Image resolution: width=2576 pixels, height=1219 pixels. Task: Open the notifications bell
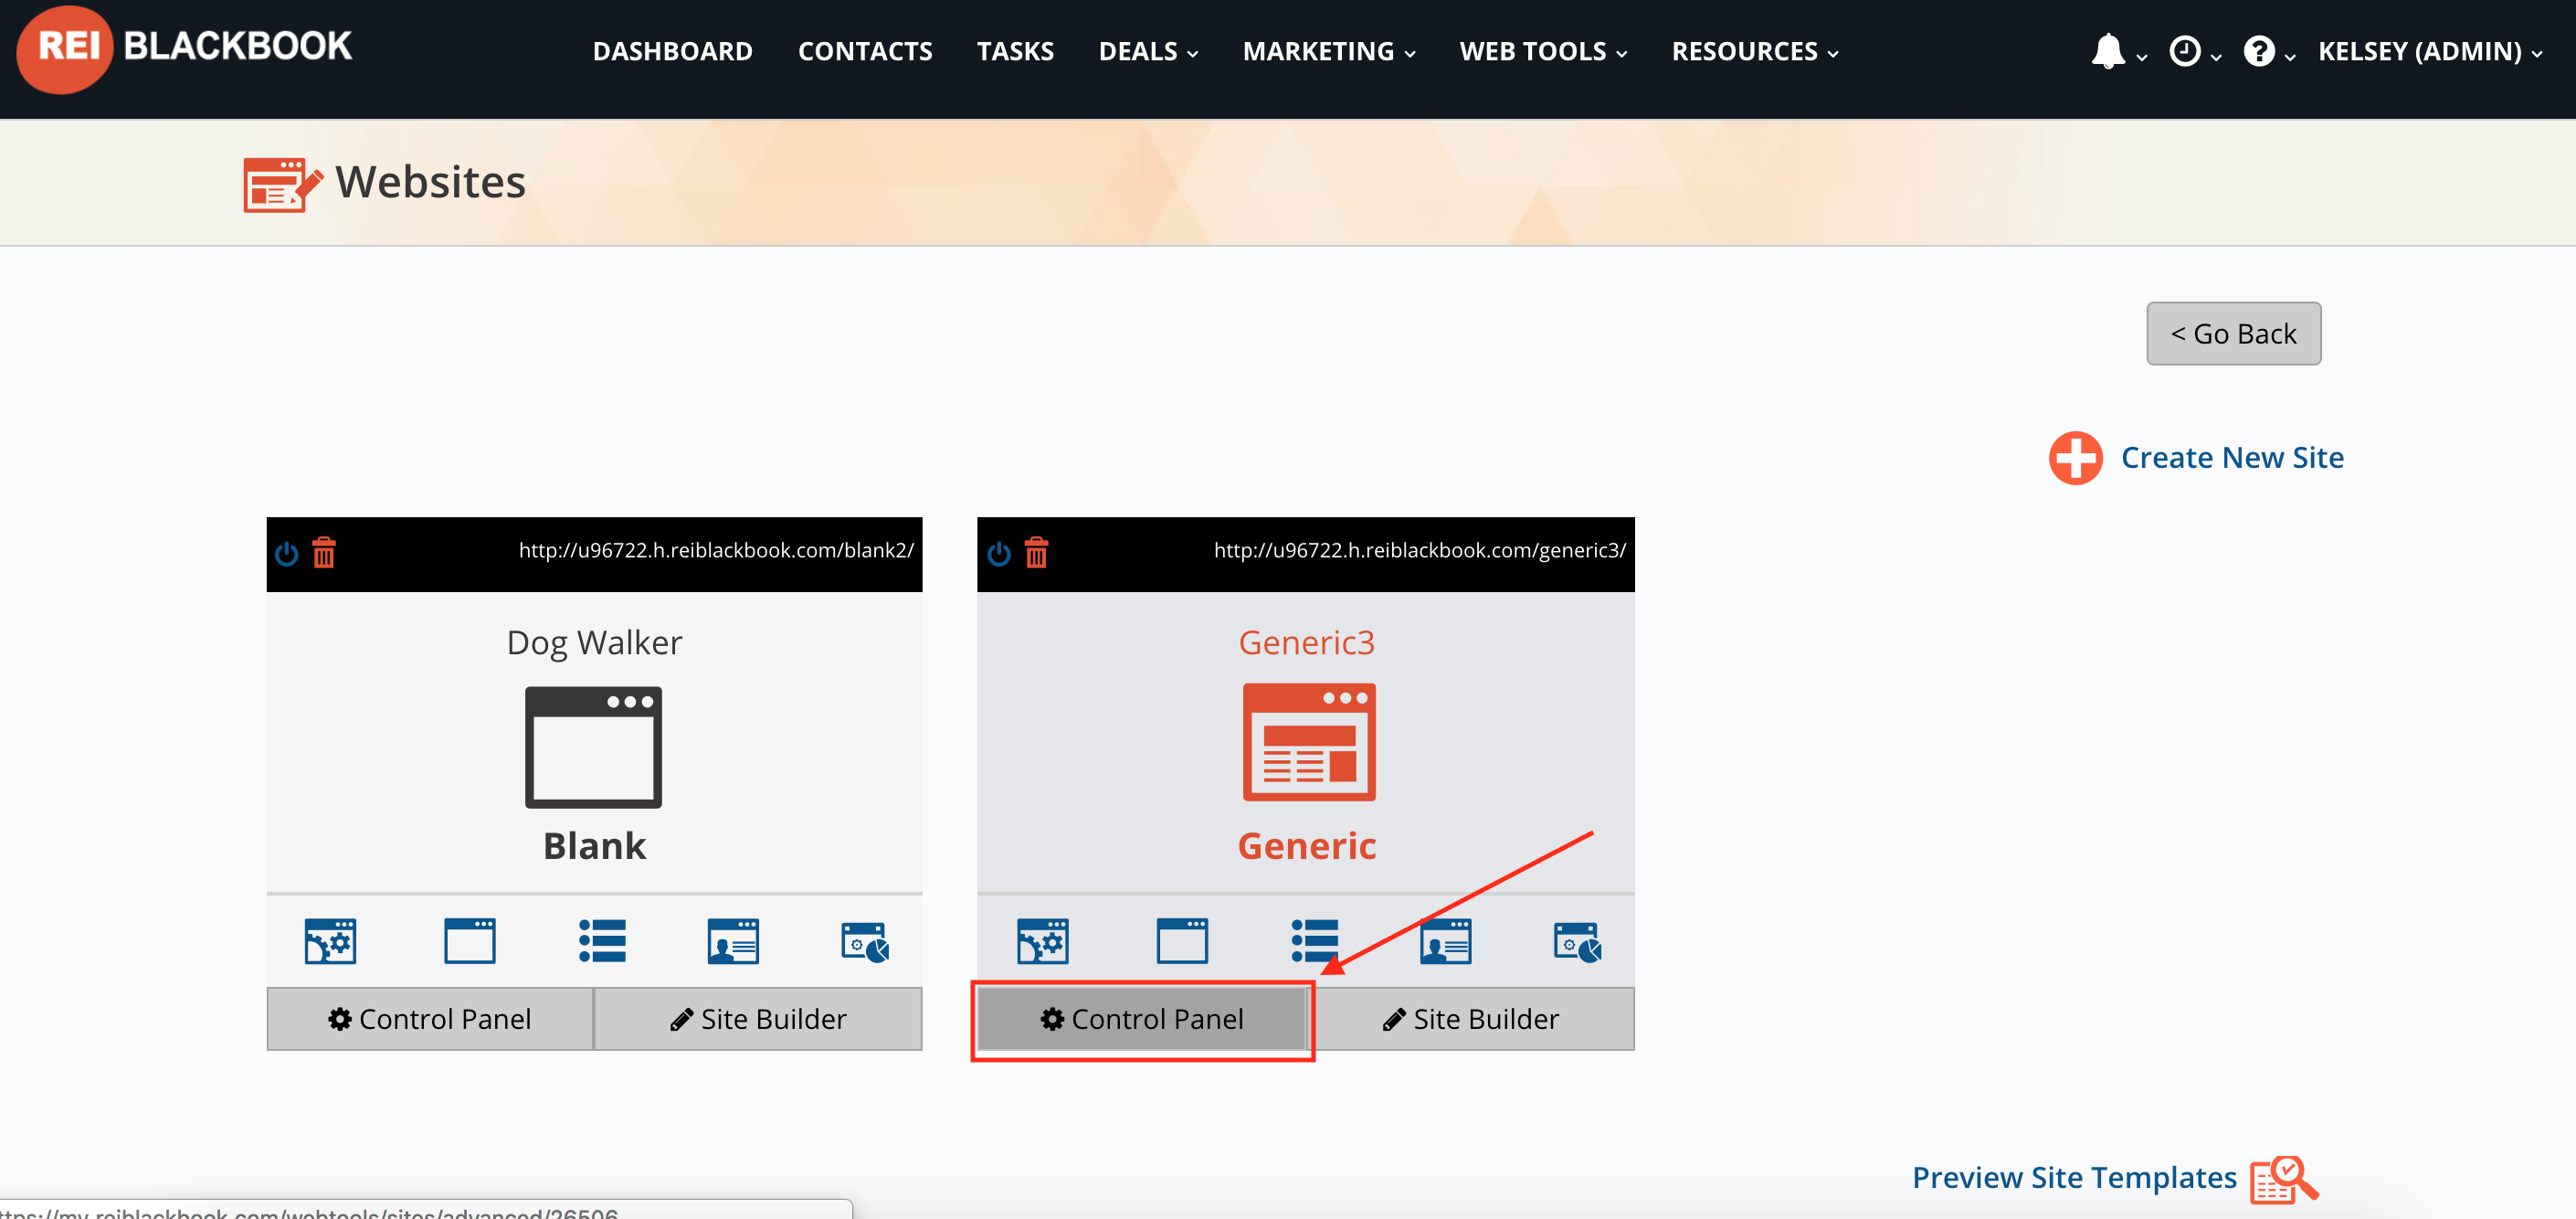pyautogui.click(x=2107, y=51)
